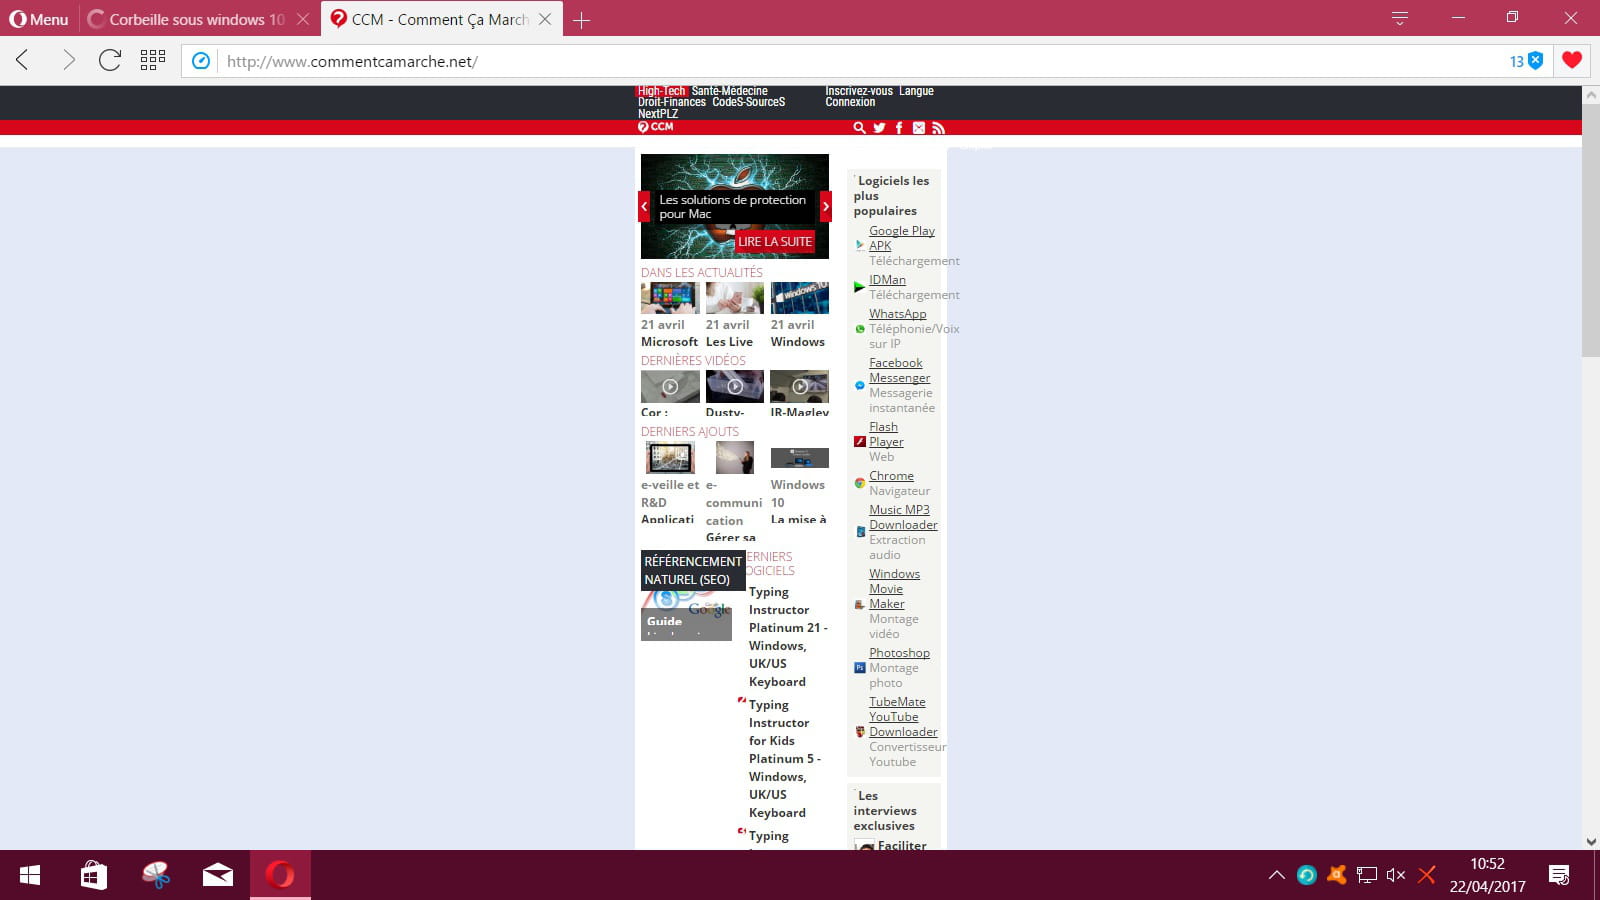Click the Opera taskbar icon
The height and width of the screenshot is (900, 1600).
tap(280, 875)
